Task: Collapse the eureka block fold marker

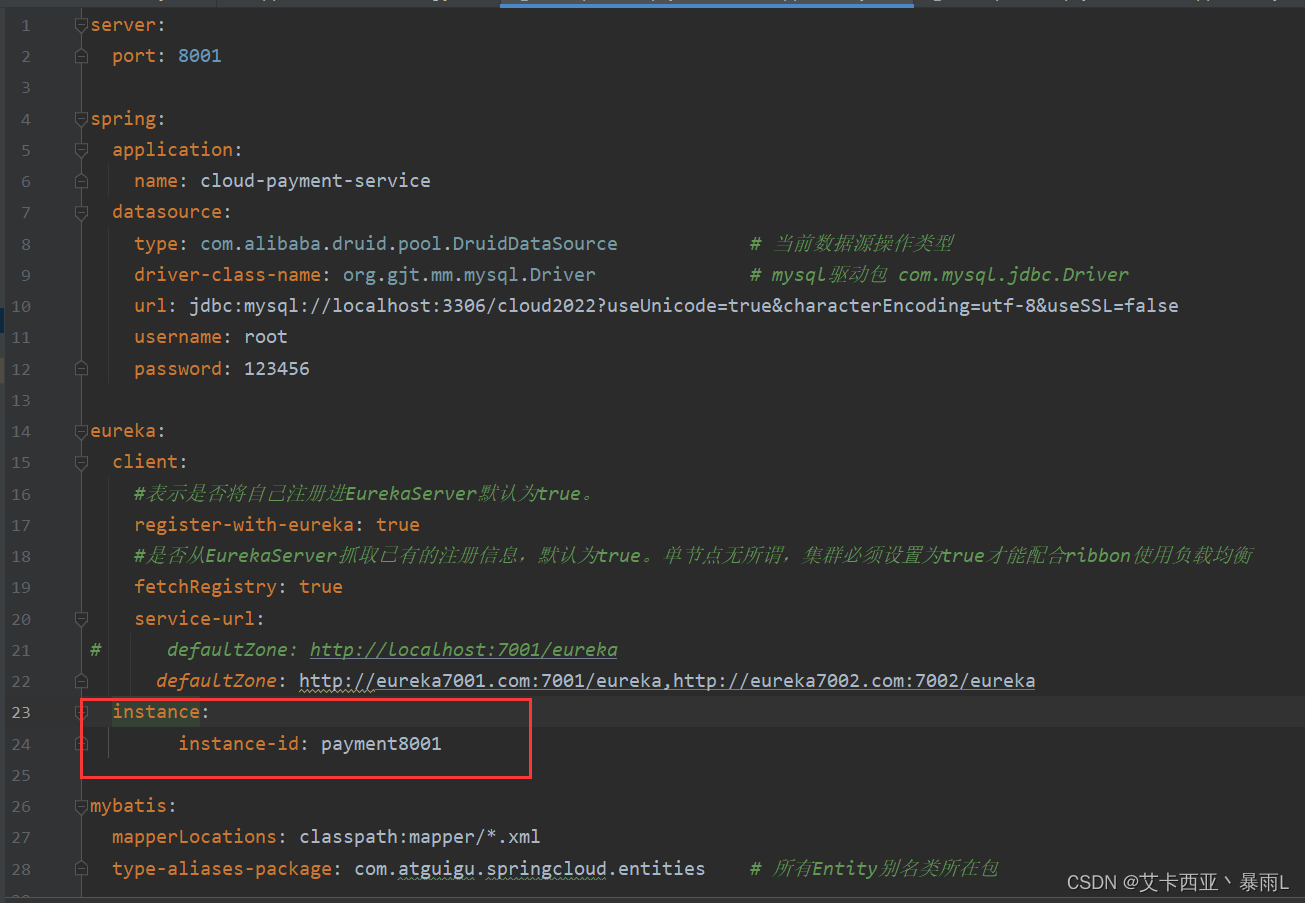Action: tap(82, 431)
